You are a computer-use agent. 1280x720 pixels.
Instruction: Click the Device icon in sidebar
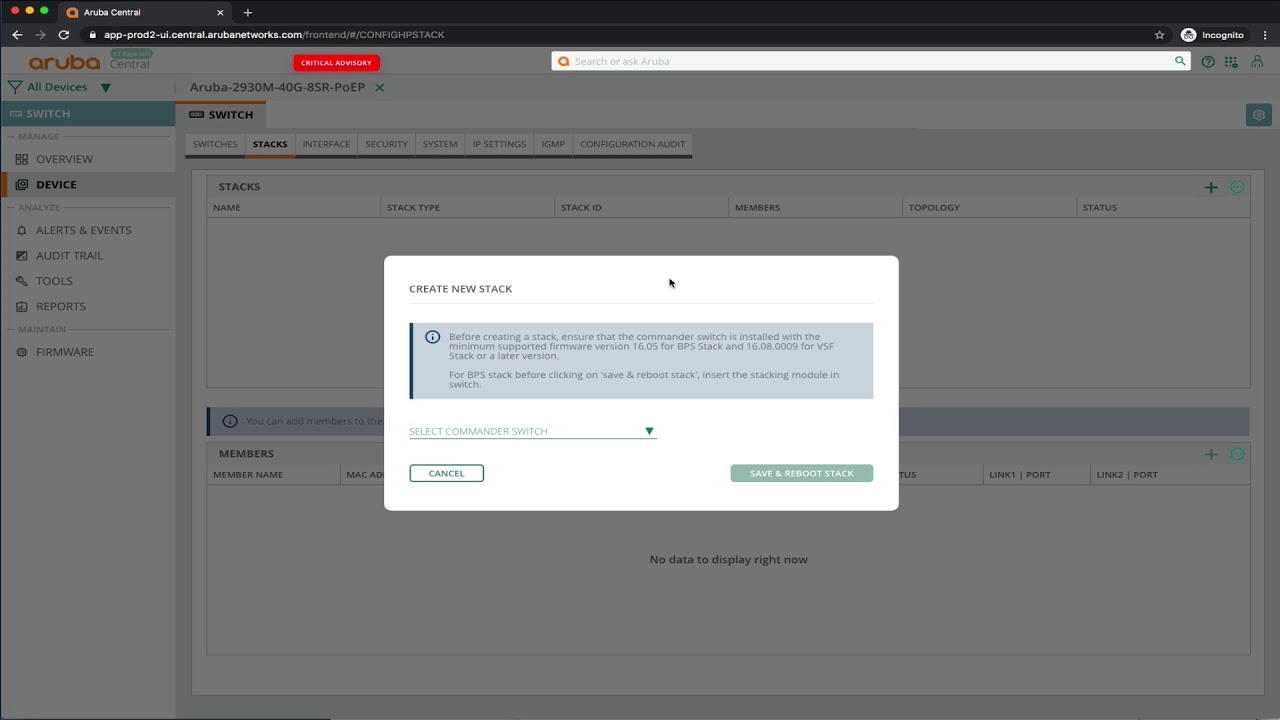(22, 184)
